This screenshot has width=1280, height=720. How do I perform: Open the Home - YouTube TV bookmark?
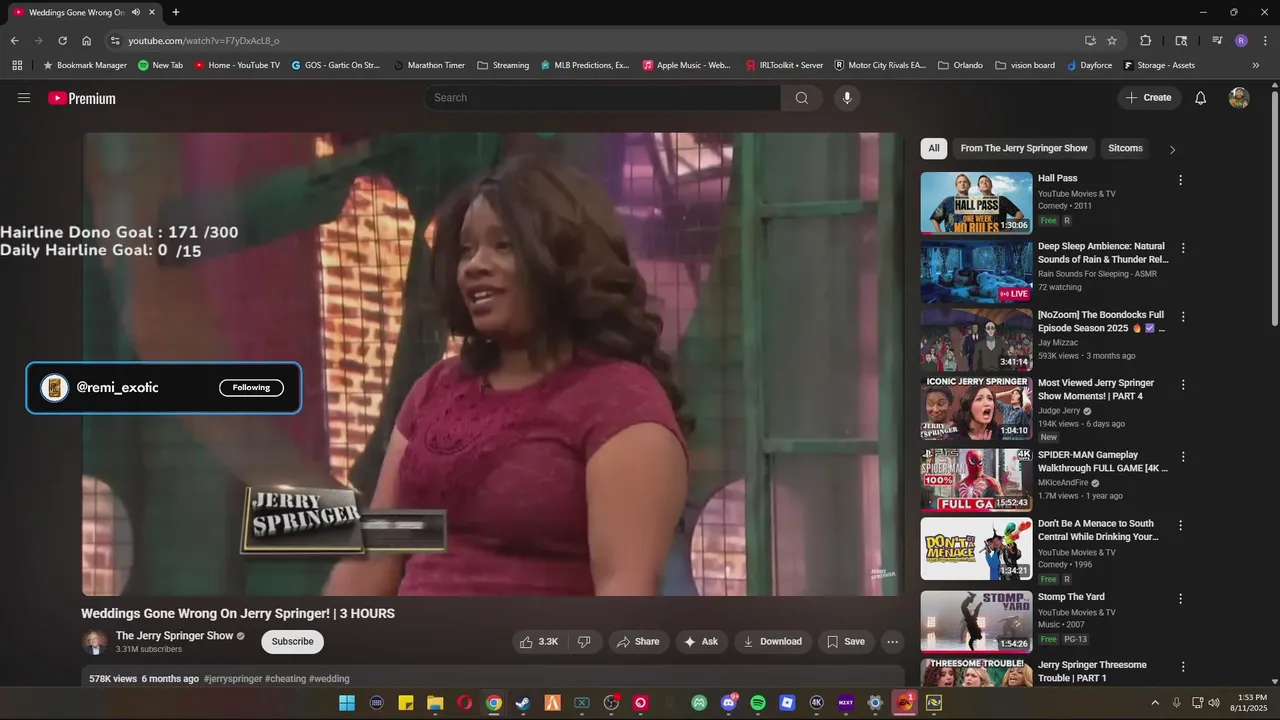[x=237, y=65]
